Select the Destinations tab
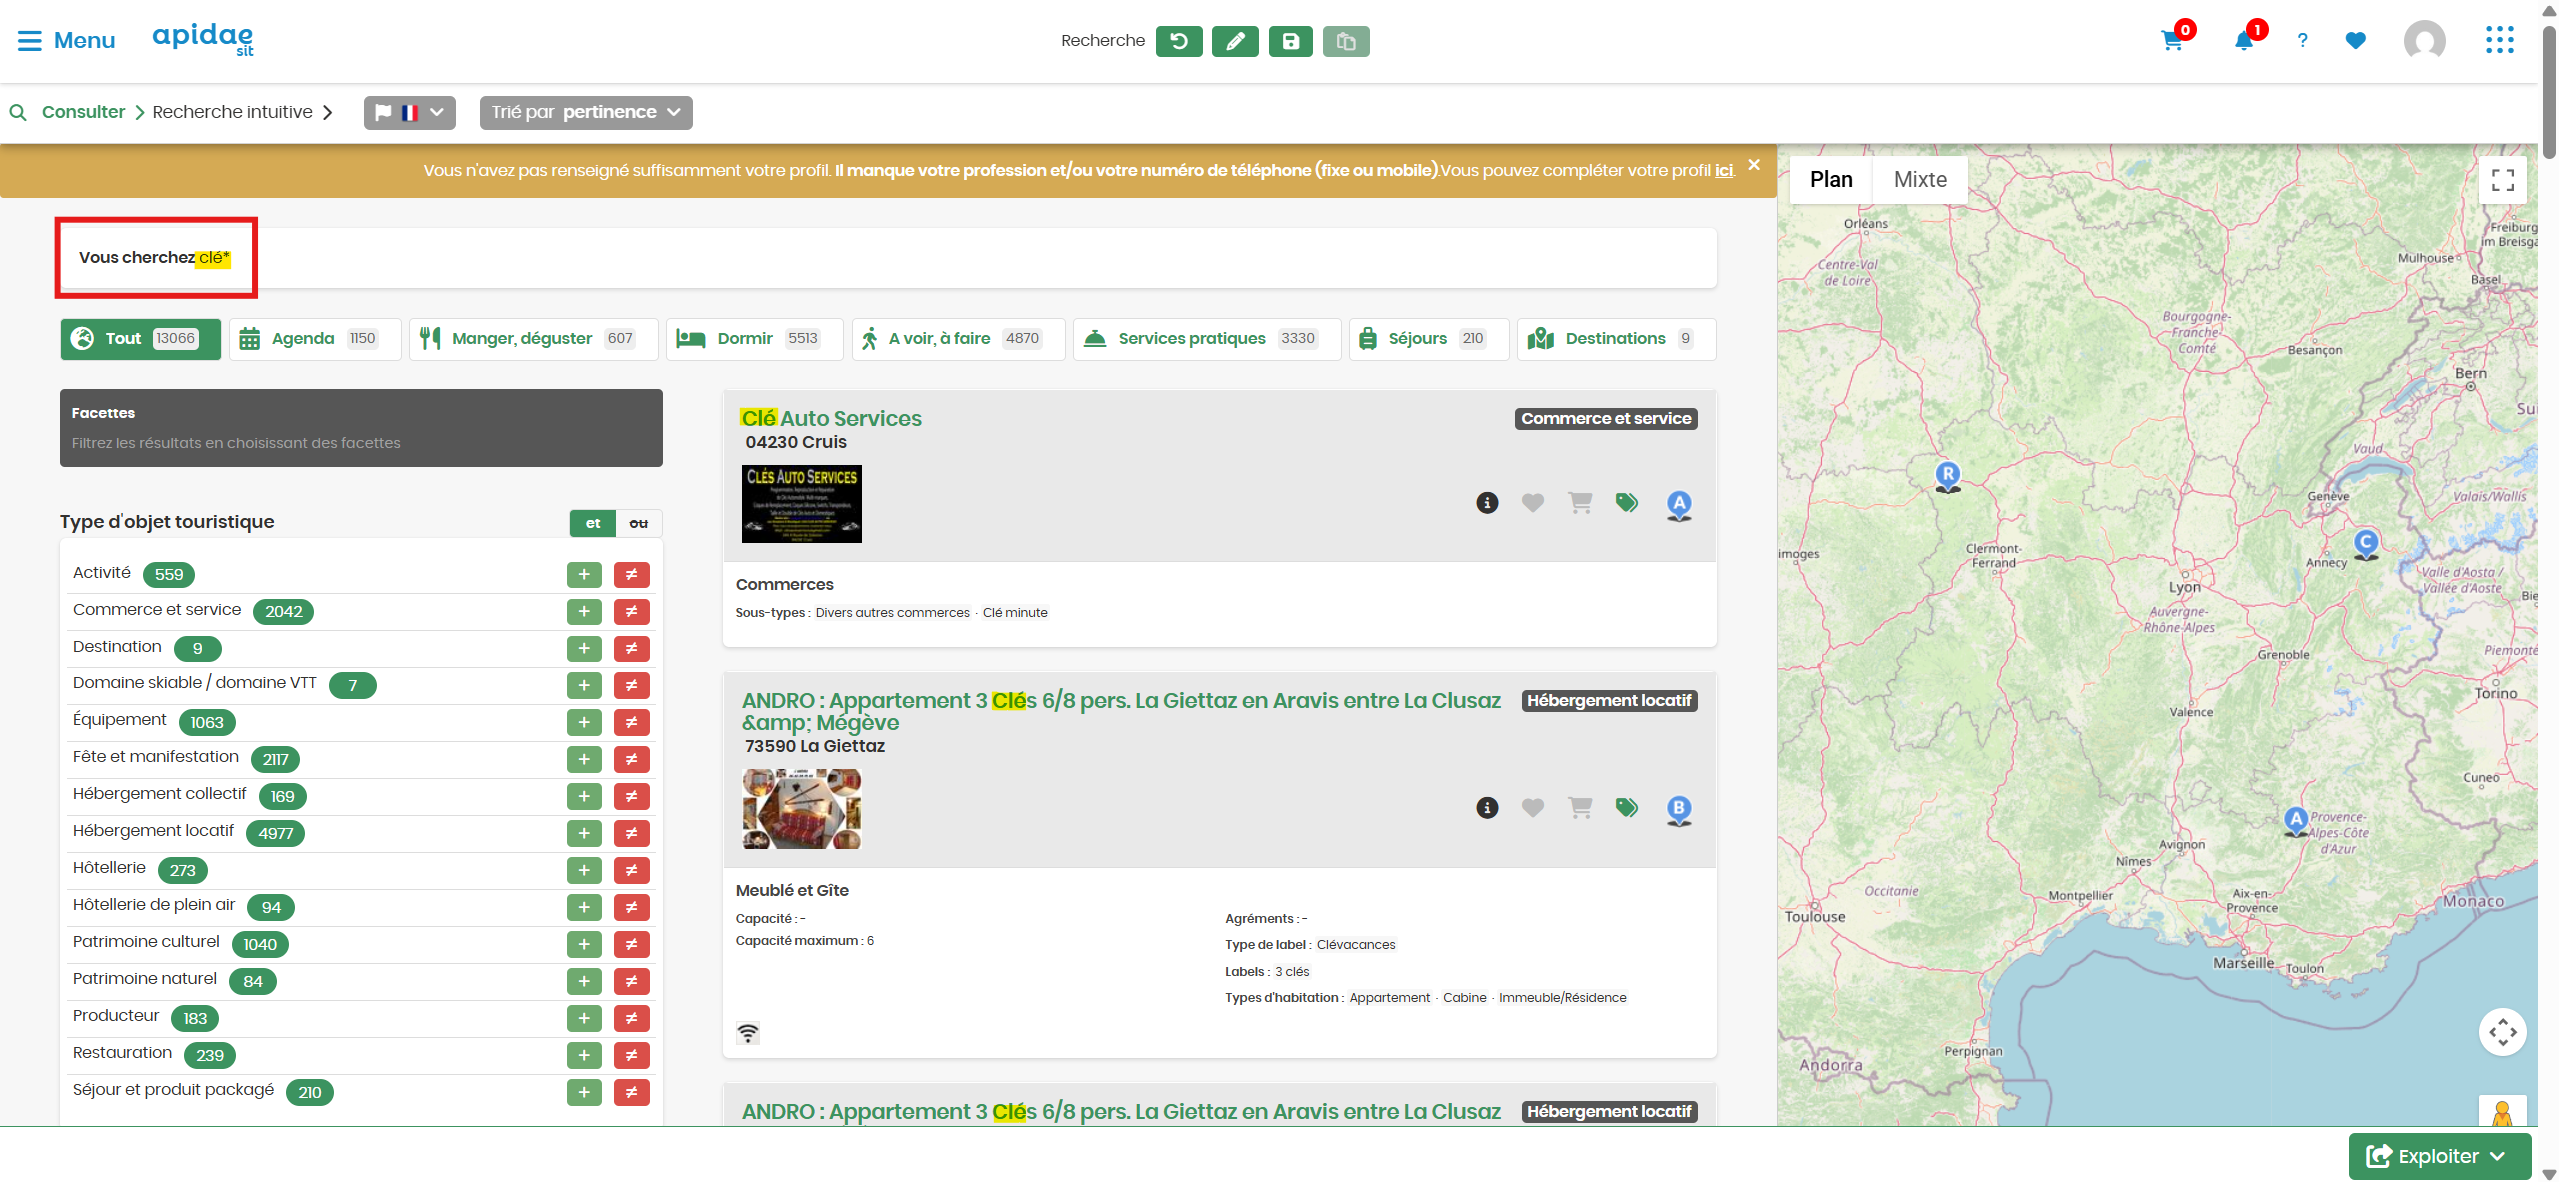The height and width of the screenshot is (1182, 2559). tap(1616, 338)
